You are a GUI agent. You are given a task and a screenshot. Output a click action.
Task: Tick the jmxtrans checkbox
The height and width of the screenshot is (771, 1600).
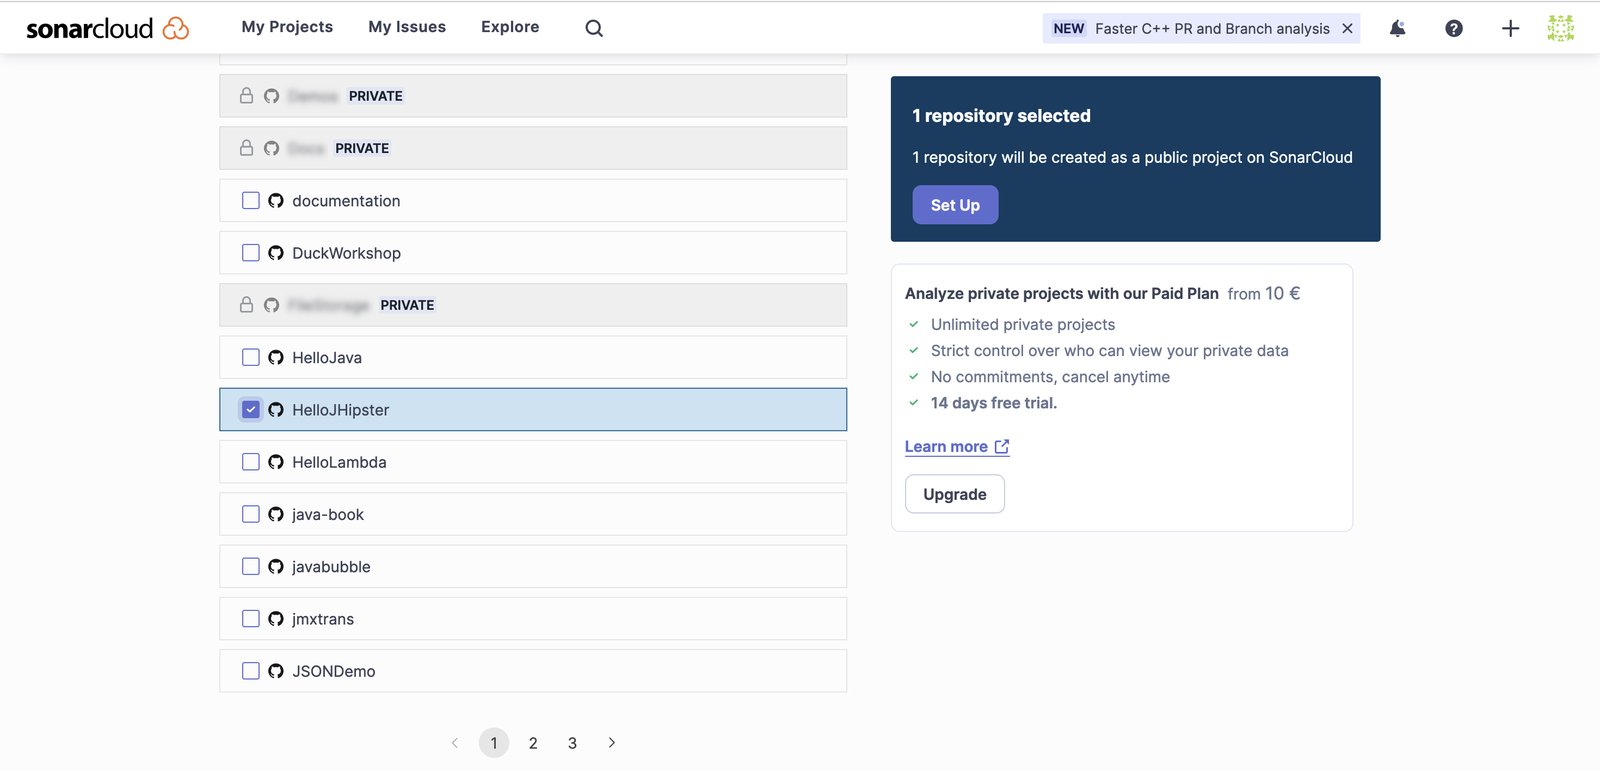[251, 619]
